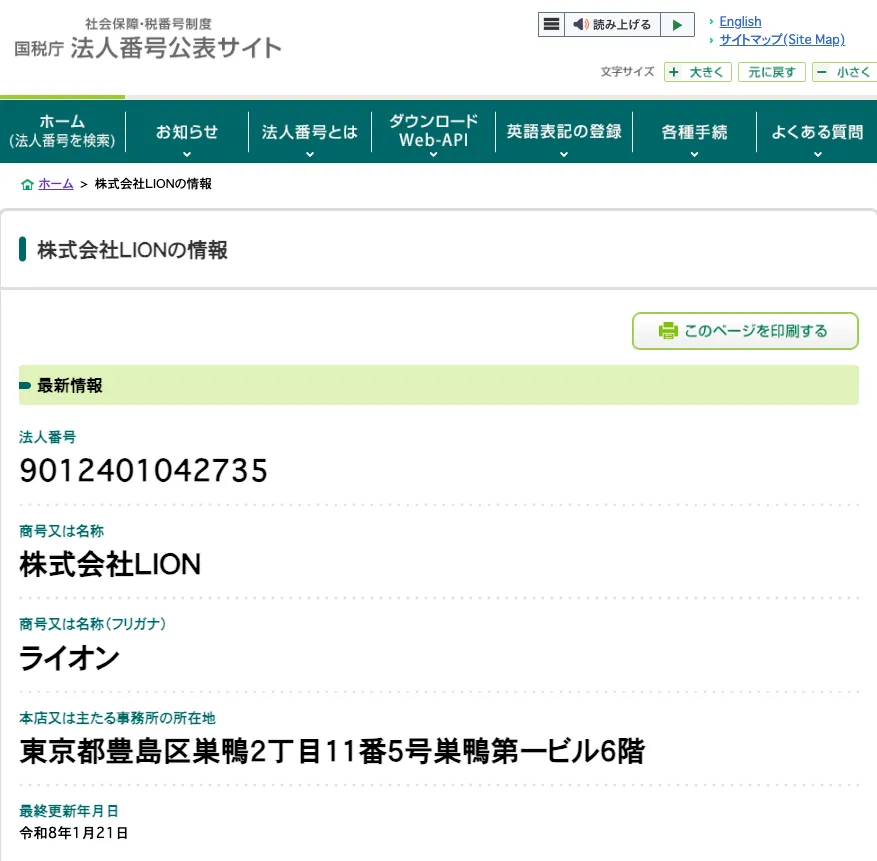Viewport: 877px width, 861px height.
Task: Open the English version link
Action: (x=740, y=21)
